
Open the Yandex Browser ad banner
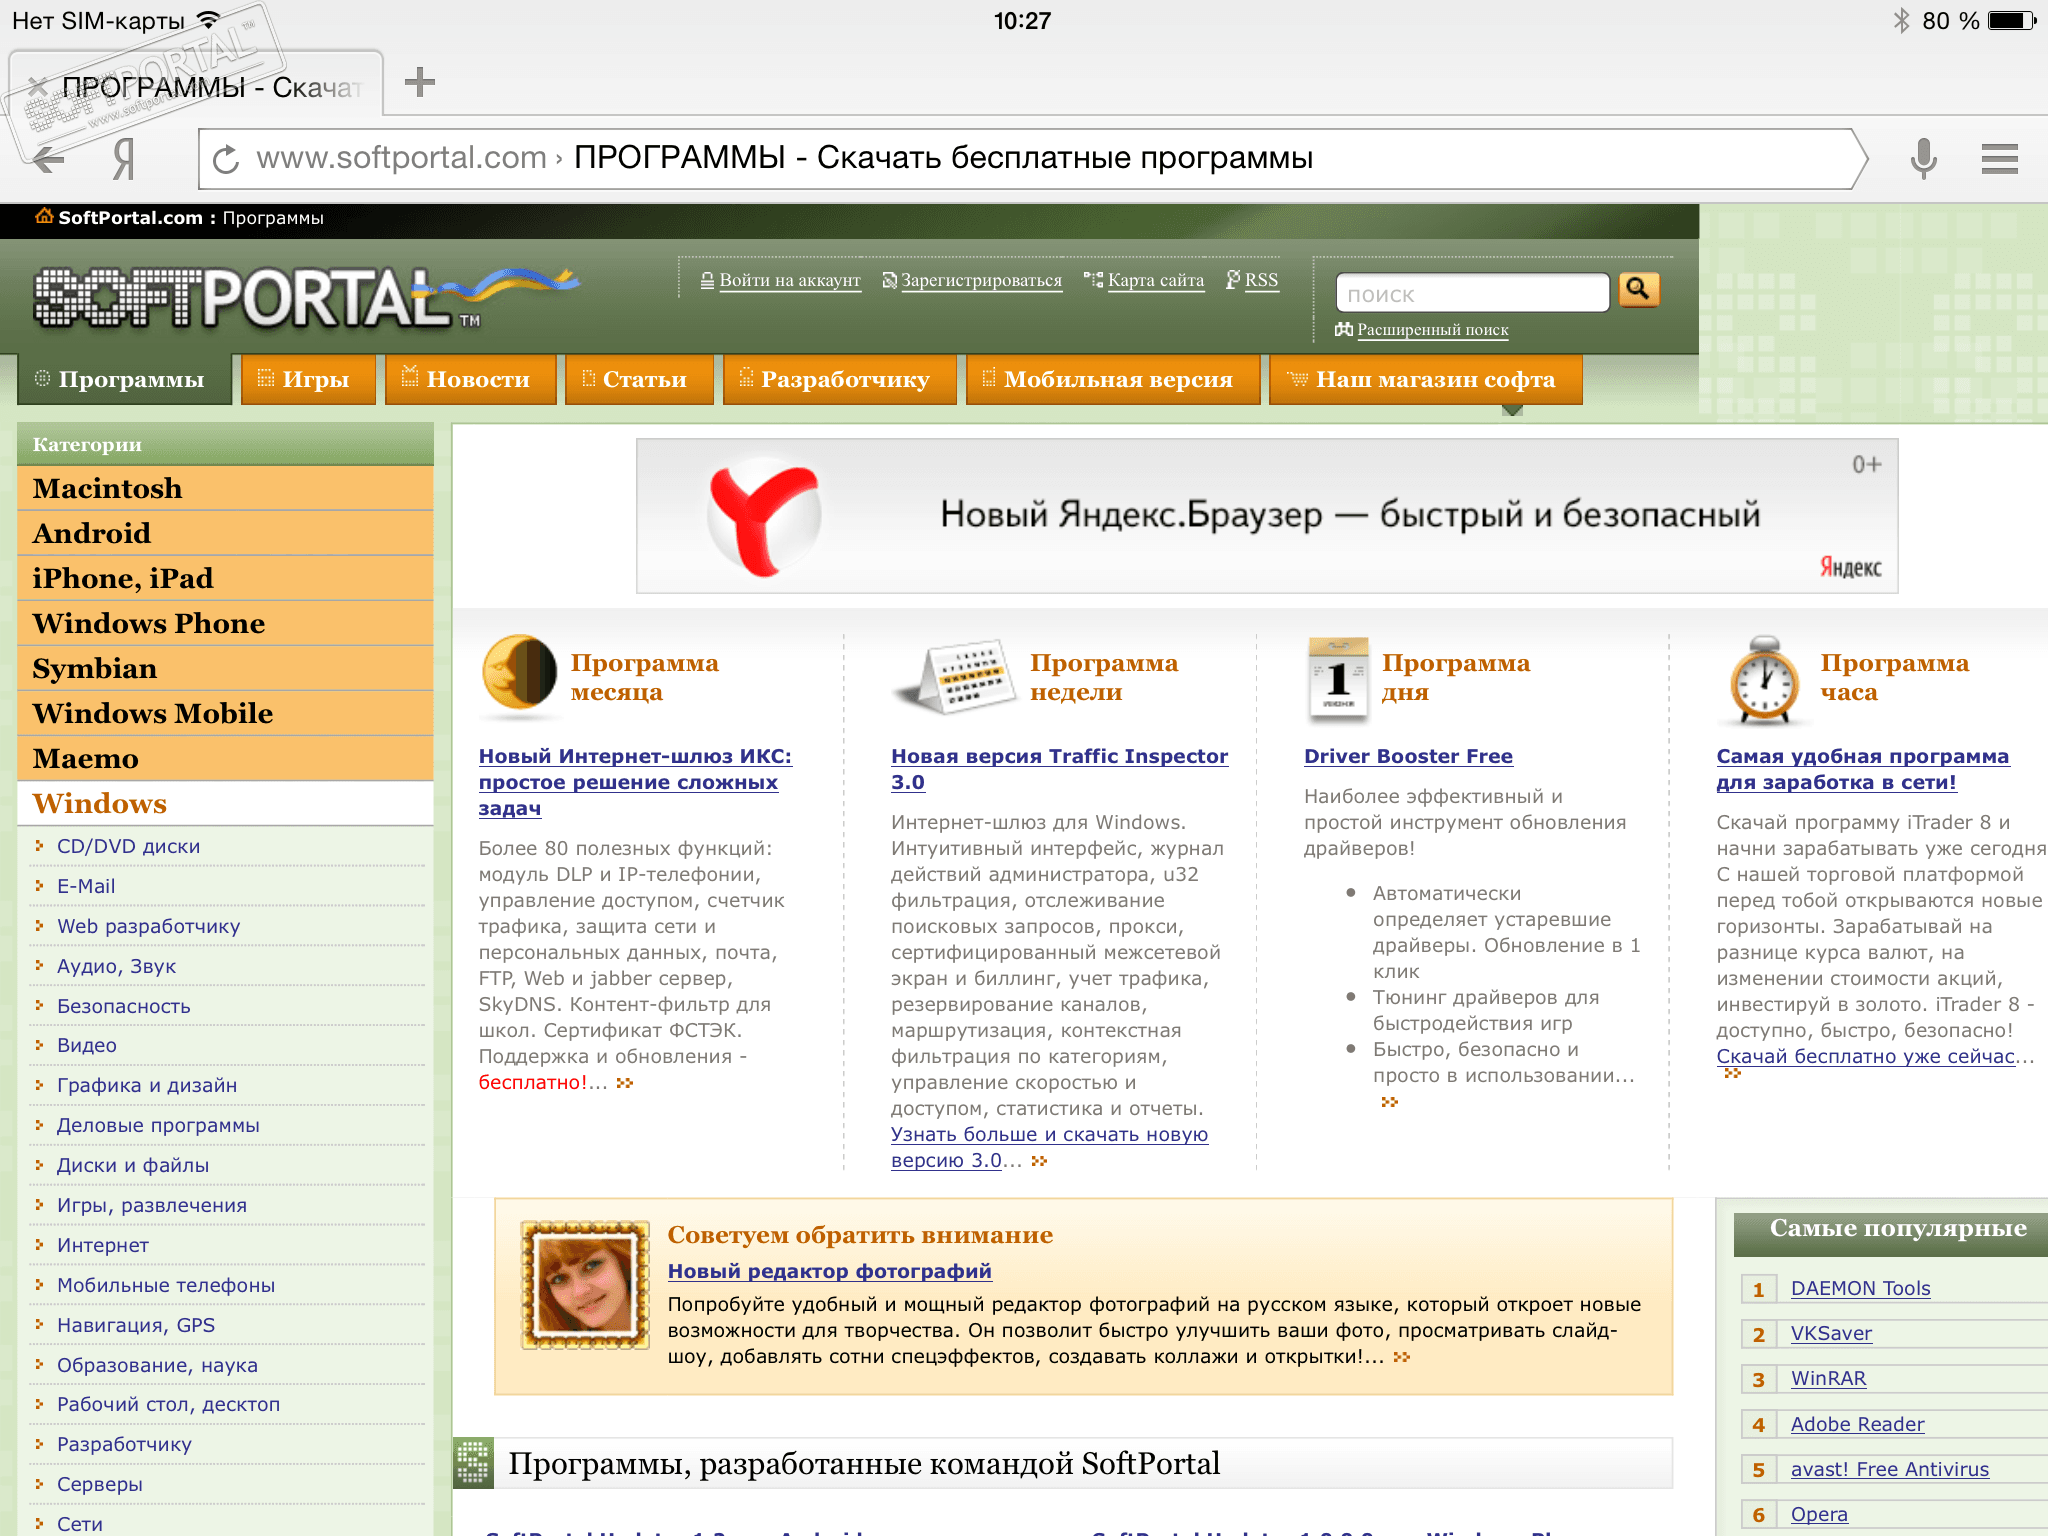click(x=1266, y=516)
